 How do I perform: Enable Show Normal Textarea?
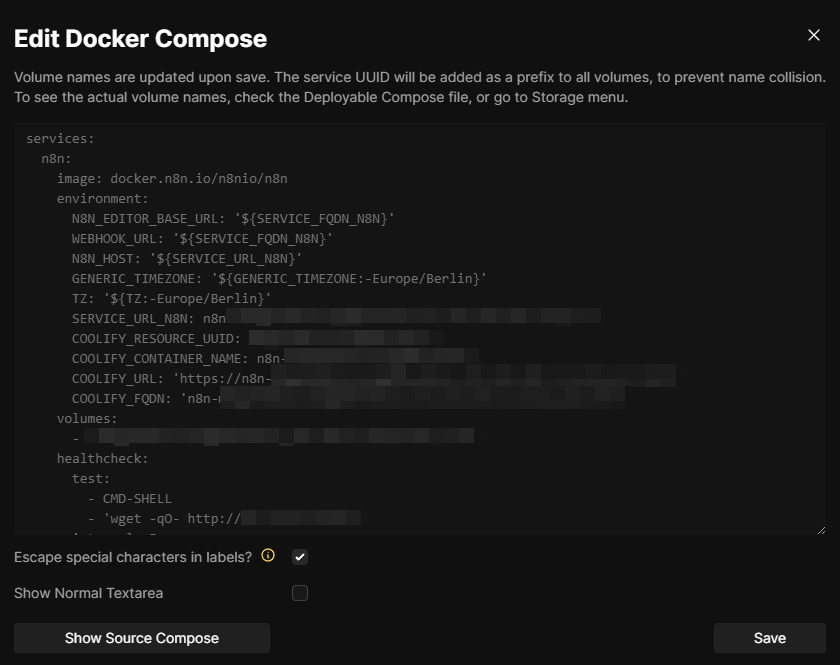click(x=300, y=593)
